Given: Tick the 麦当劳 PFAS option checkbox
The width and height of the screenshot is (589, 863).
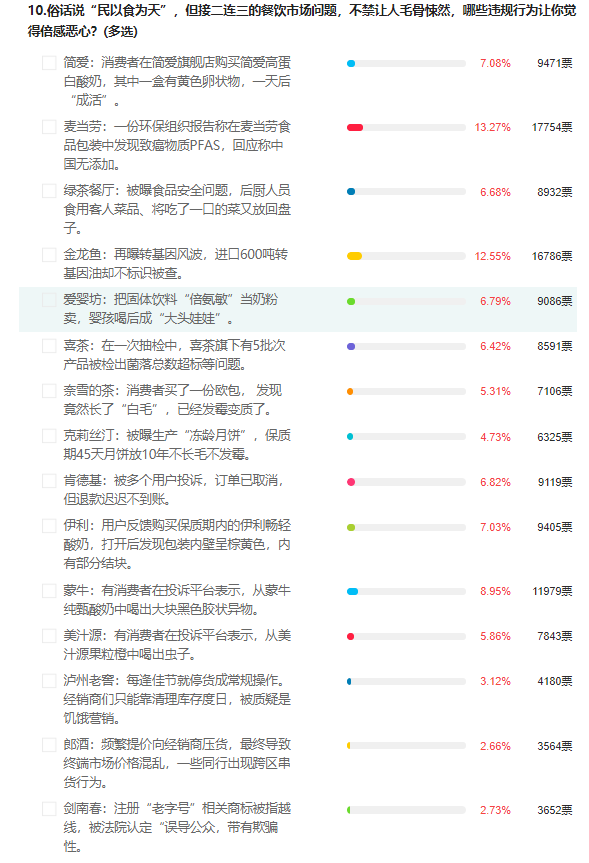Looking at the screenshot, I should [49, 127].
